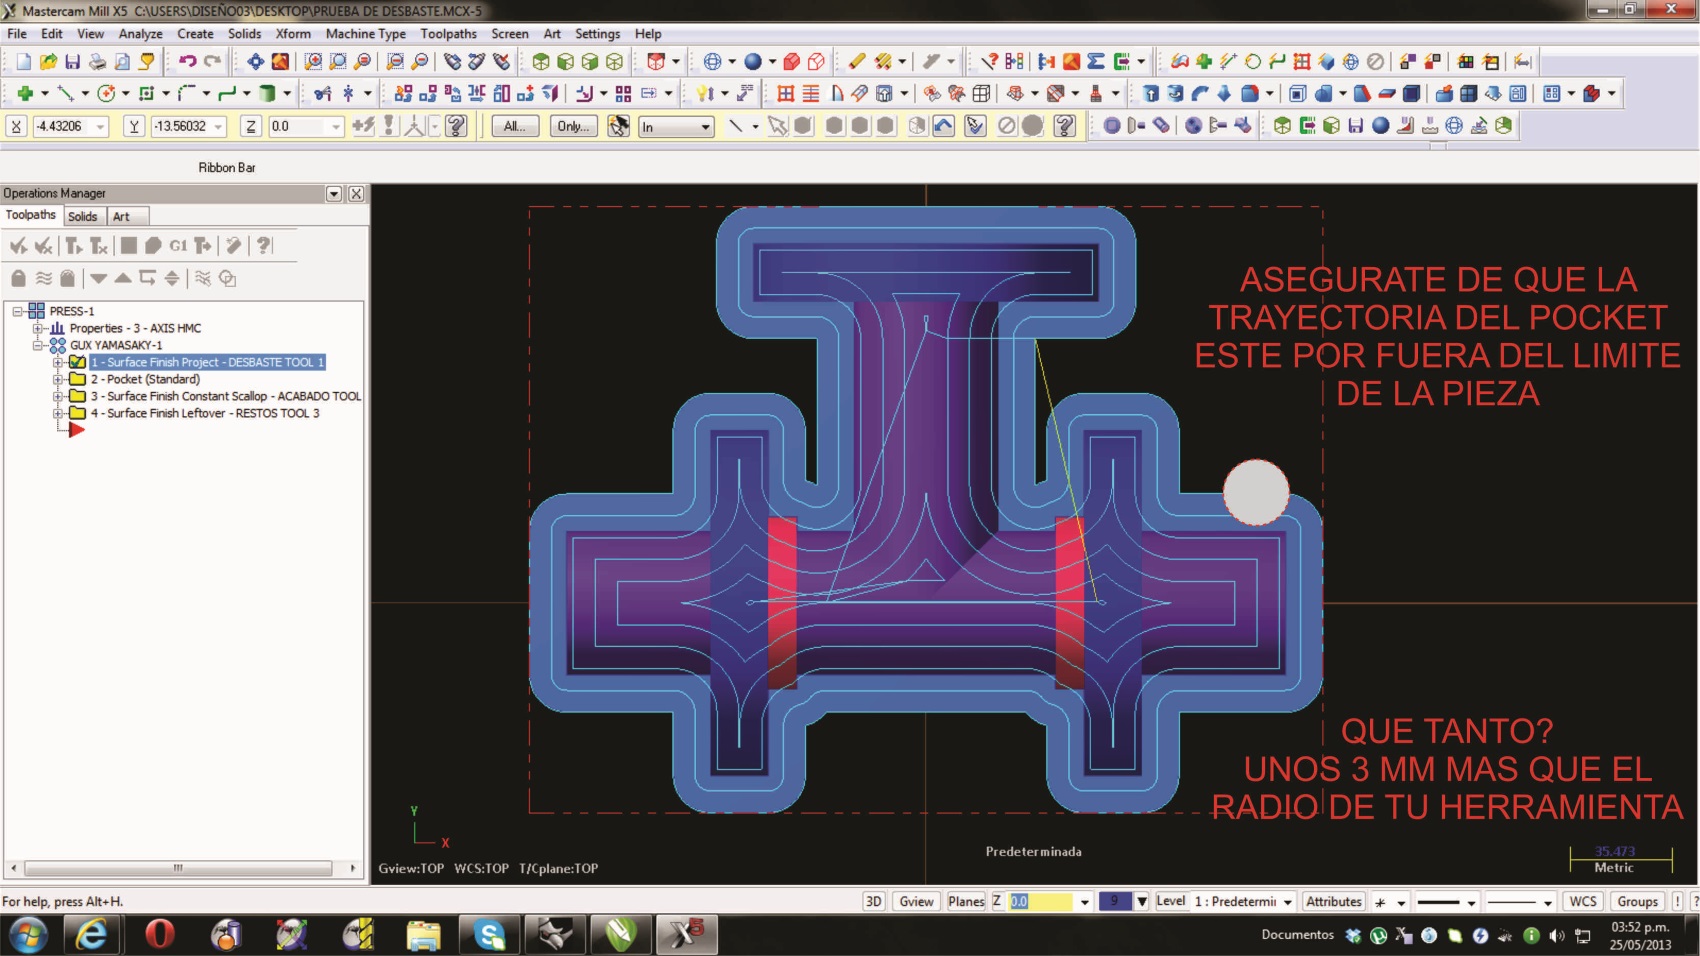Expand Properties - 3 - AXIS HMC

pos(37,328)
